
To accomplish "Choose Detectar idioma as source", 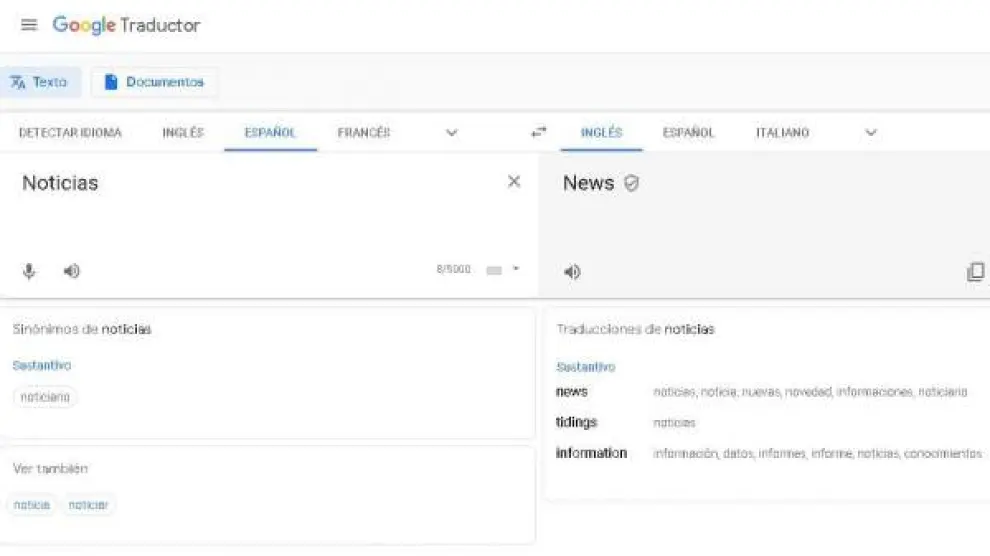I will tap(70, 132).
